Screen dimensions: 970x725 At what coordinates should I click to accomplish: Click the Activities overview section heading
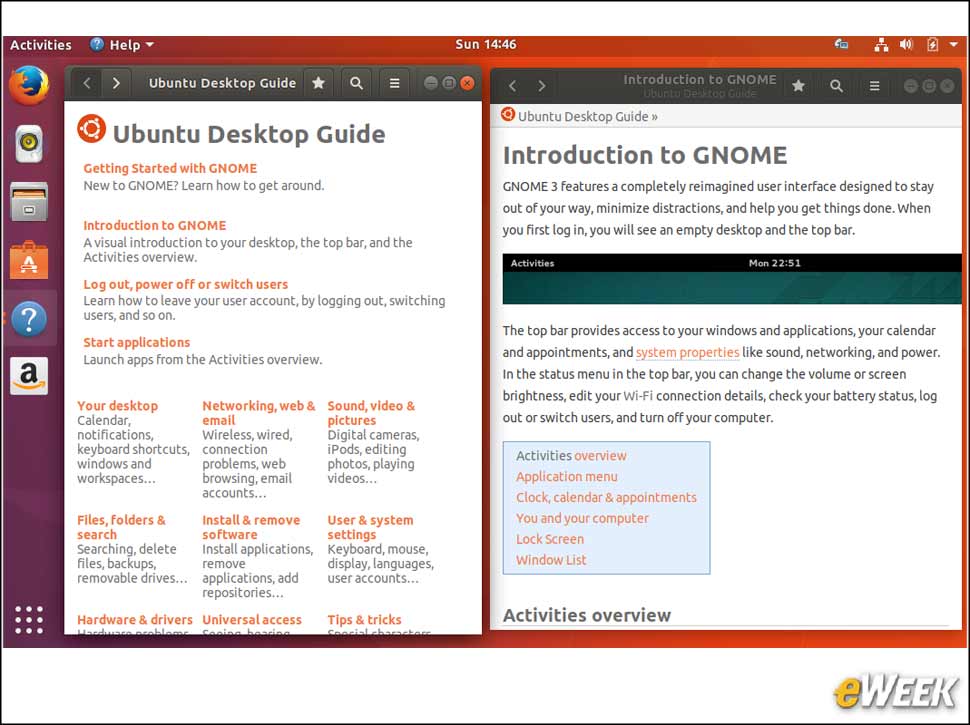point(586,615)
